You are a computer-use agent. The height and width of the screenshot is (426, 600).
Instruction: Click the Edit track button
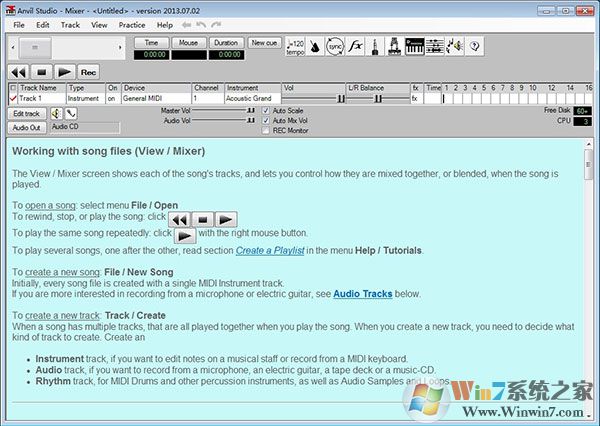27,114
